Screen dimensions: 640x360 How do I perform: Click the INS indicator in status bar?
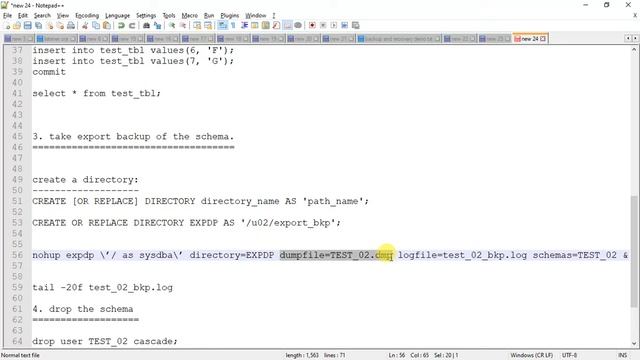pyautogui.click(x=622, y=356)
